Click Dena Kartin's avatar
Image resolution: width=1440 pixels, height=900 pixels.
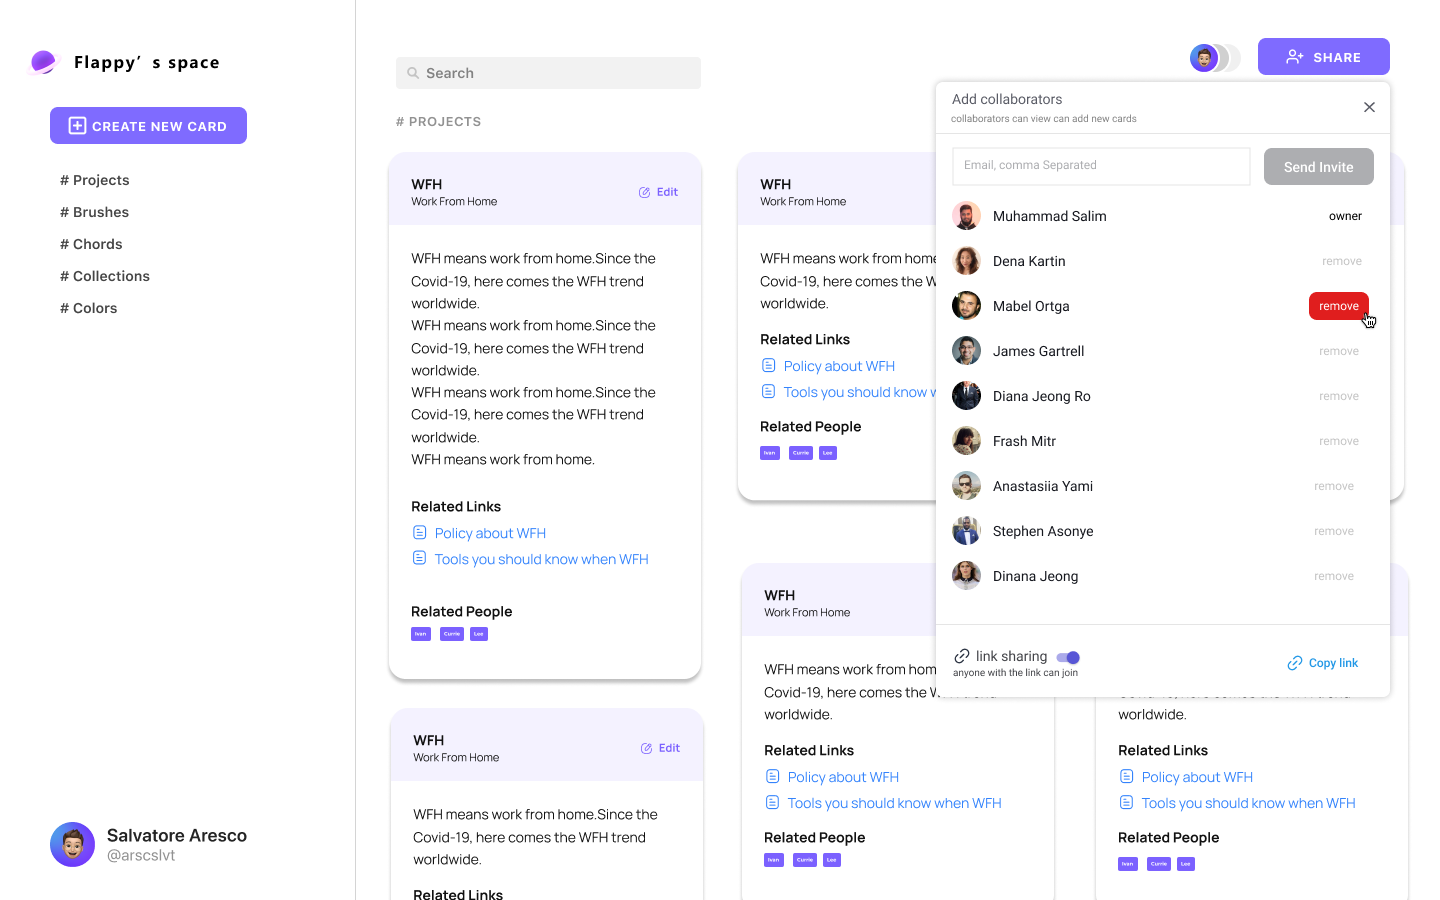(x=966, y=261)
